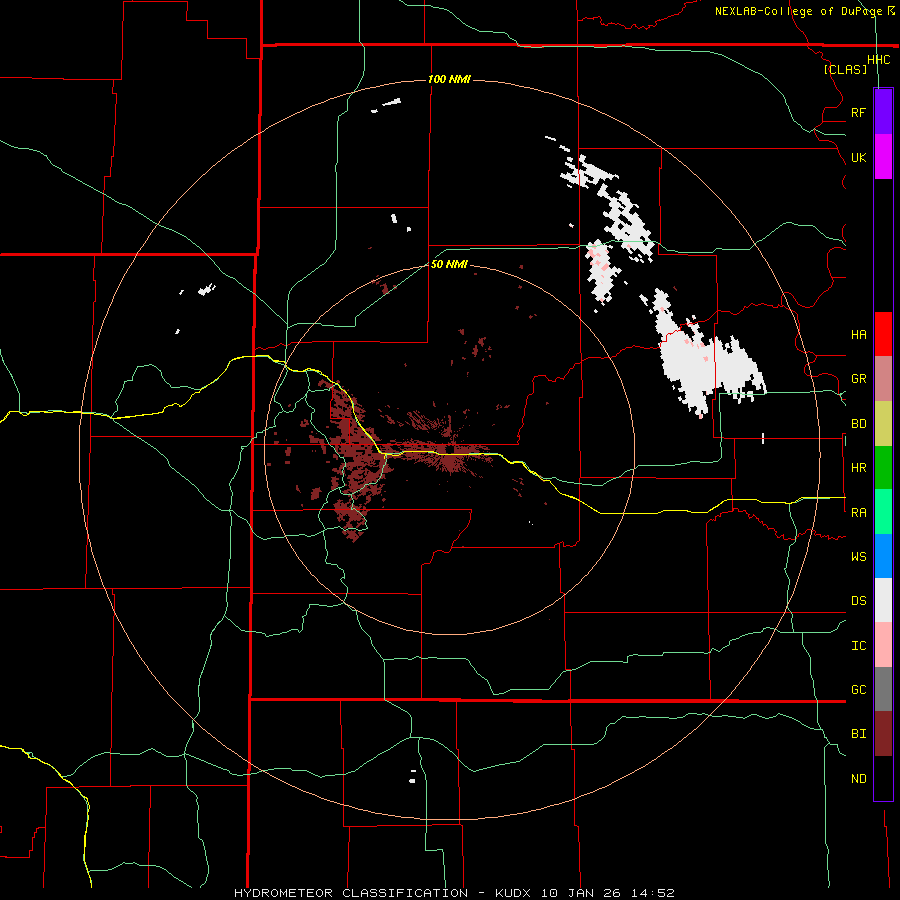Click the NEXLAB-College of DuPage credit text

798,11
